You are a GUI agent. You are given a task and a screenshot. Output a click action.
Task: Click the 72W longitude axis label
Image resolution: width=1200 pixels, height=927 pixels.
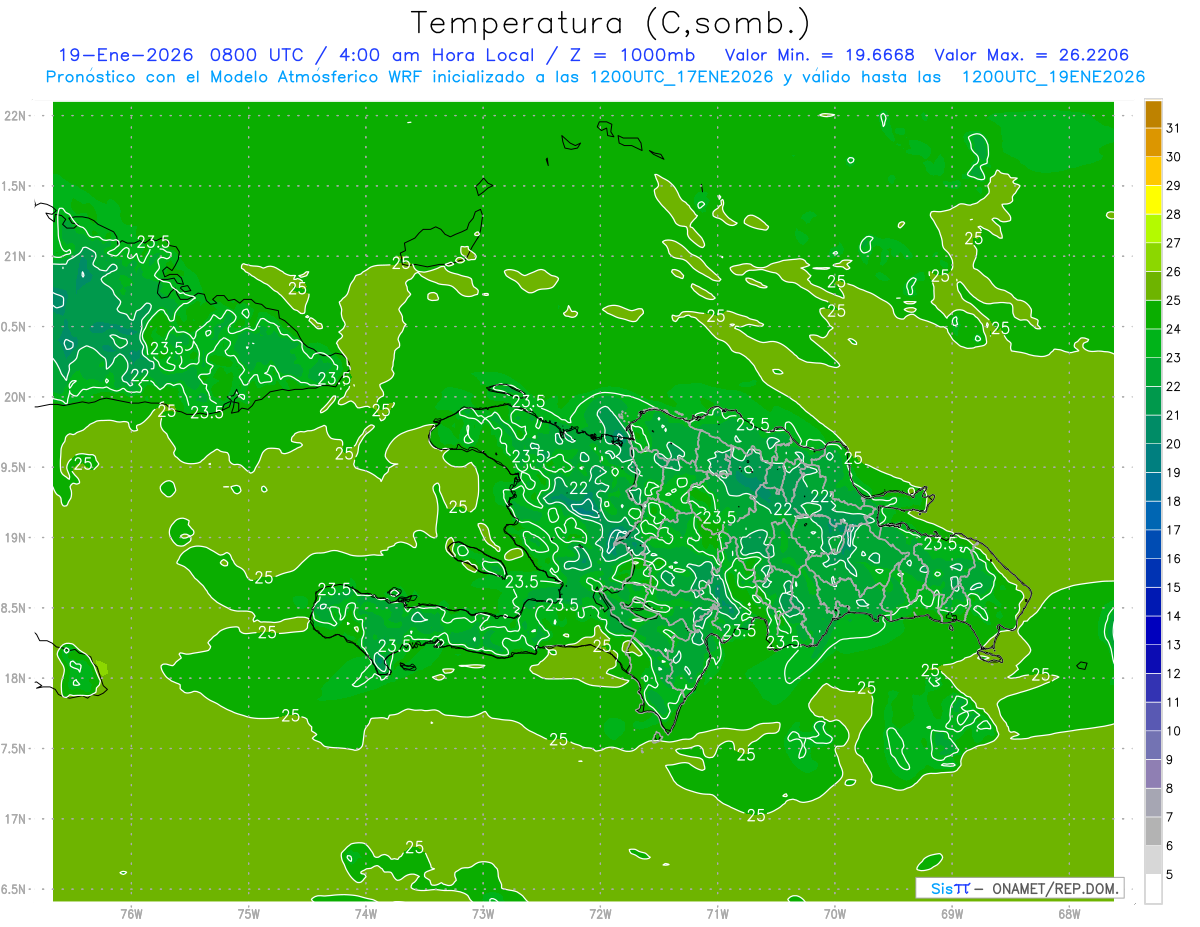[600, 914]
